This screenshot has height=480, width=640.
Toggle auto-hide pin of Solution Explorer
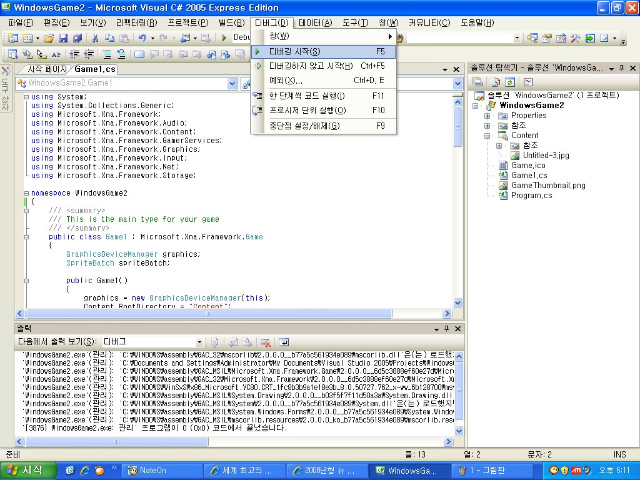tap(622, 68)
